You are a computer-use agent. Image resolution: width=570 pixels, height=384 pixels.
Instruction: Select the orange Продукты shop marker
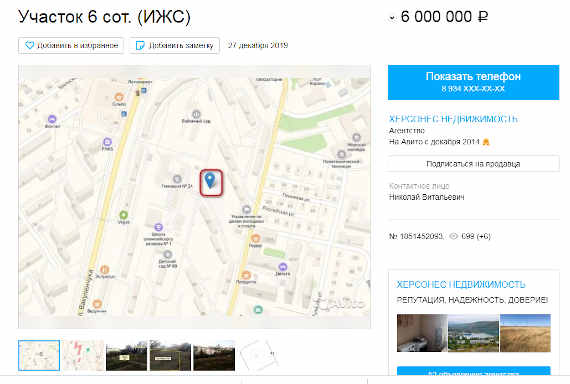[x=246, y=275]
